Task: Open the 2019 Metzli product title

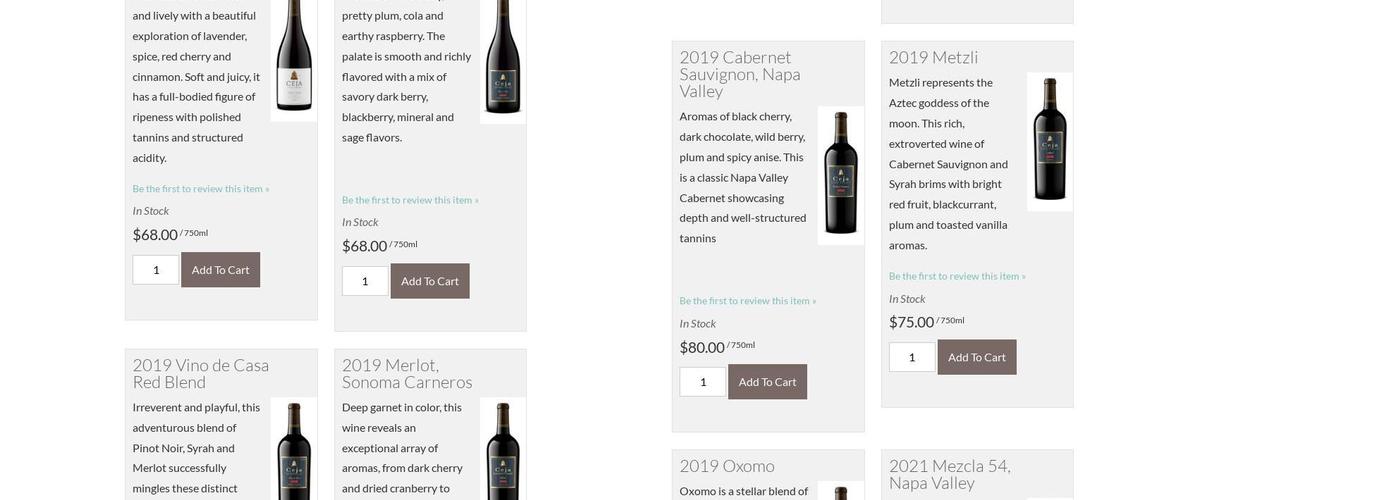Action: click(x=933, y=57)
